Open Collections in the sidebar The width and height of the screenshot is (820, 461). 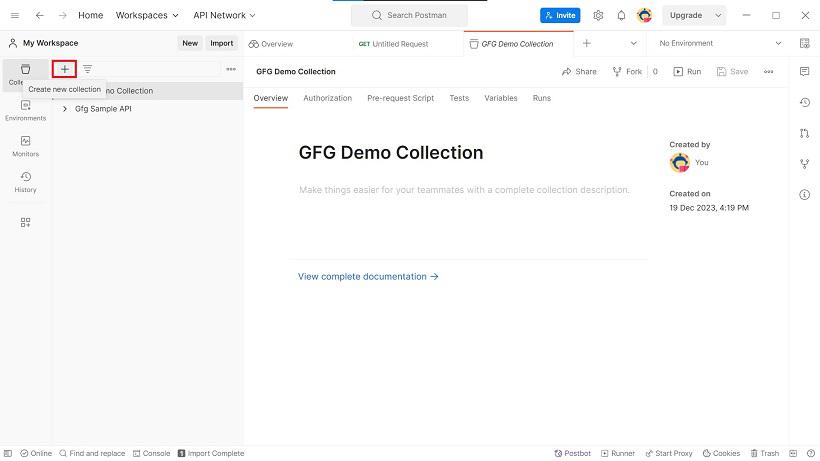click(x=25, y=74)
